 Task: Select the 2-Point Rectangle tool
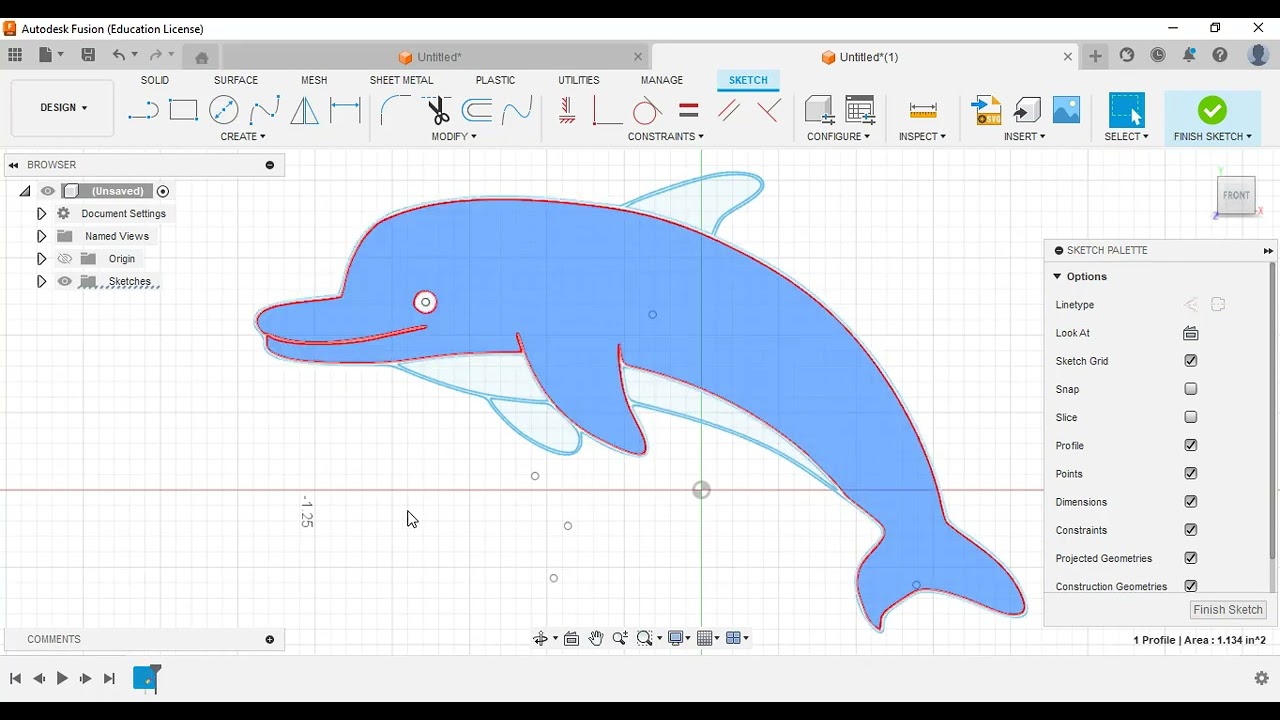click(x=183, y=110)
